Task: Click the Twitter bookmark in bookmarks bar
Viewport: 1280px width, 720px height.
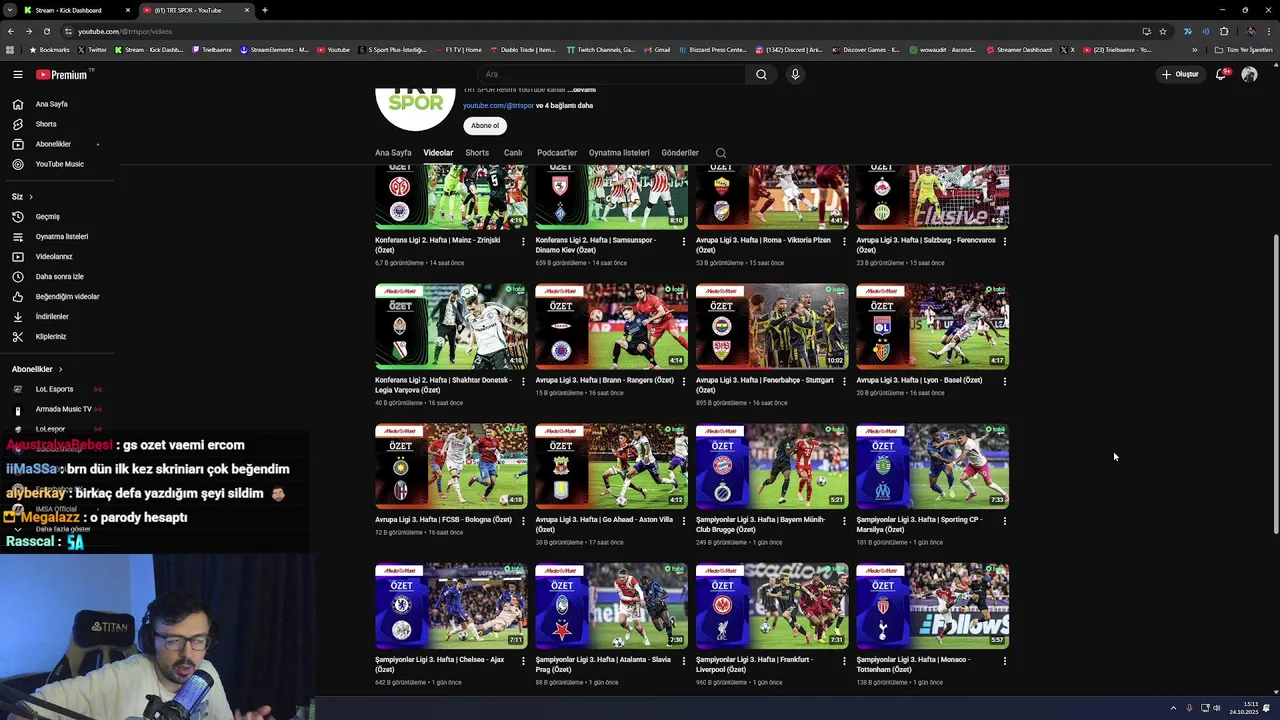Action: point(93,49)
